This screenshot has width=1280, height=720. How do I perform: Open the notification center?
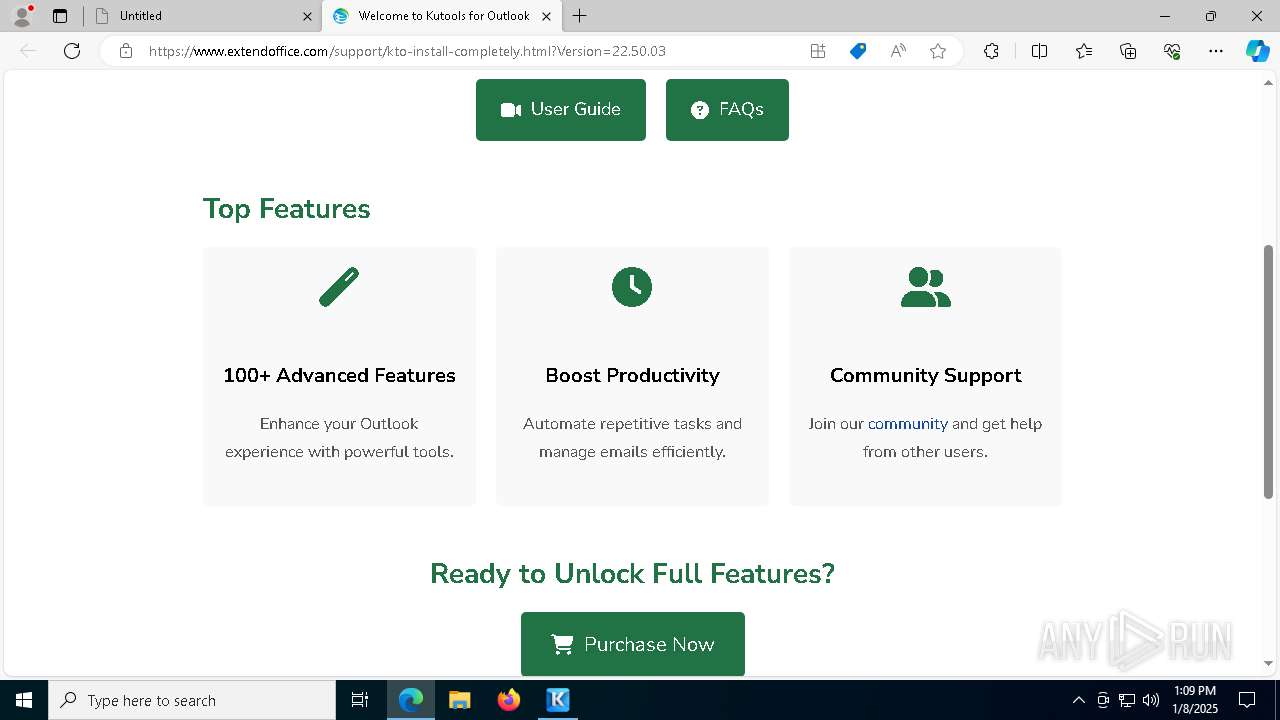coord(1247,700)
